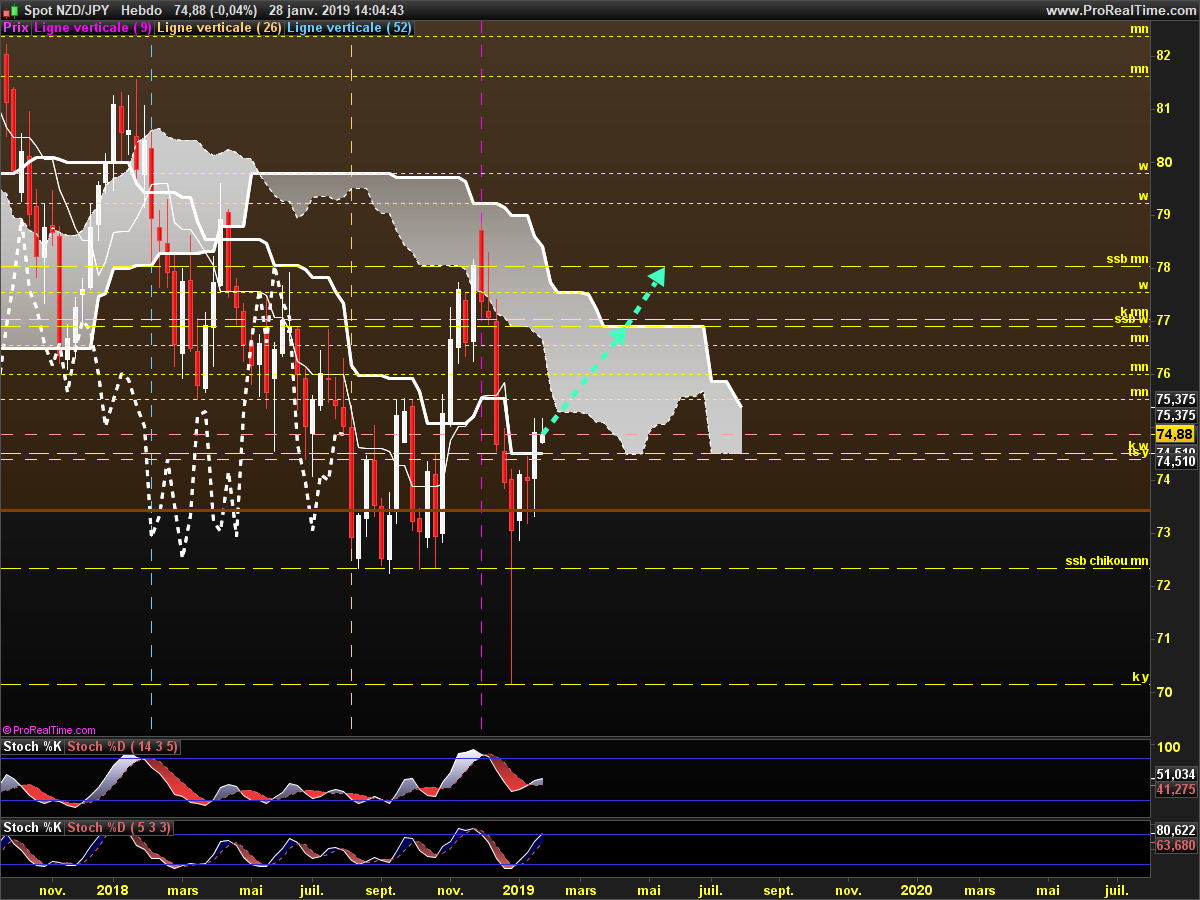This screenshot has width=1200, height=900.
Task: Click the candlestick chart icon beside Spot NZD/JPY
Action: [x=10, y=10]
